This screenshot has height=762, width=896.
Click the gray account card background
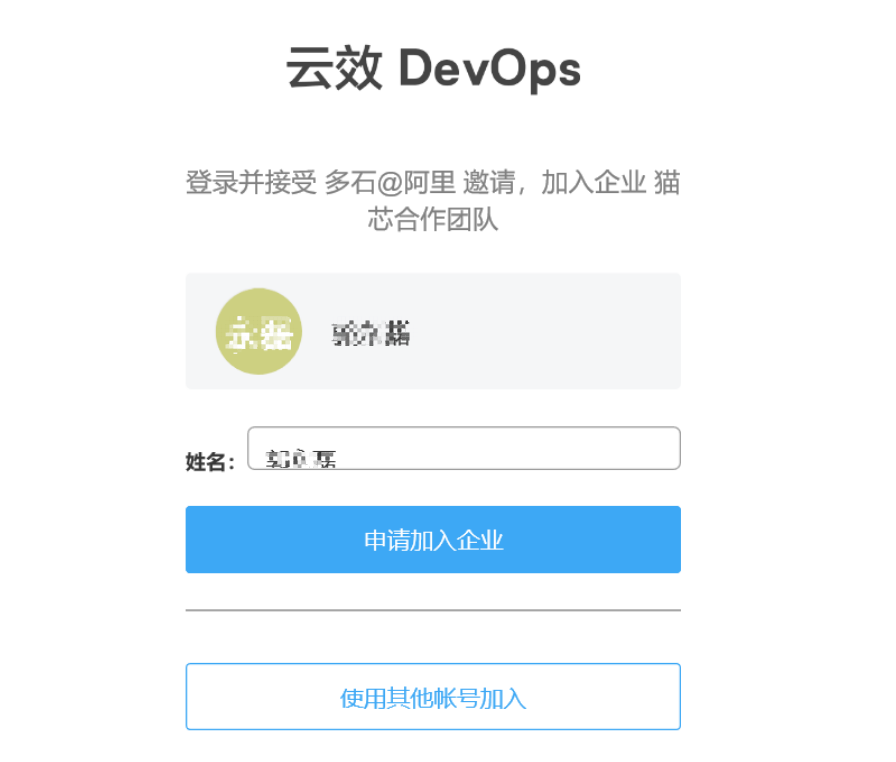pos(433,331)
